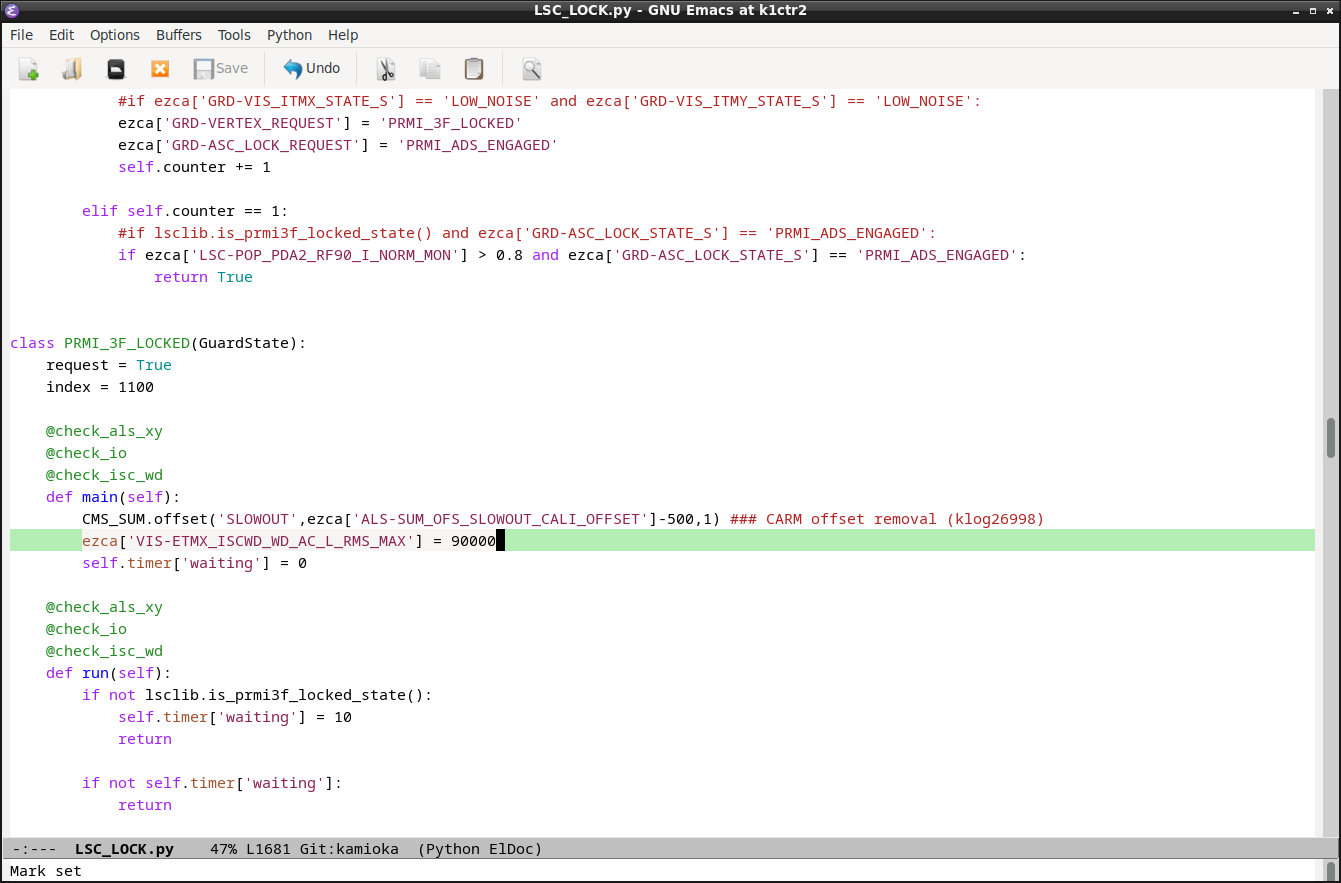
Task: Open the Edit menu
Action: [x=62, y=35]
